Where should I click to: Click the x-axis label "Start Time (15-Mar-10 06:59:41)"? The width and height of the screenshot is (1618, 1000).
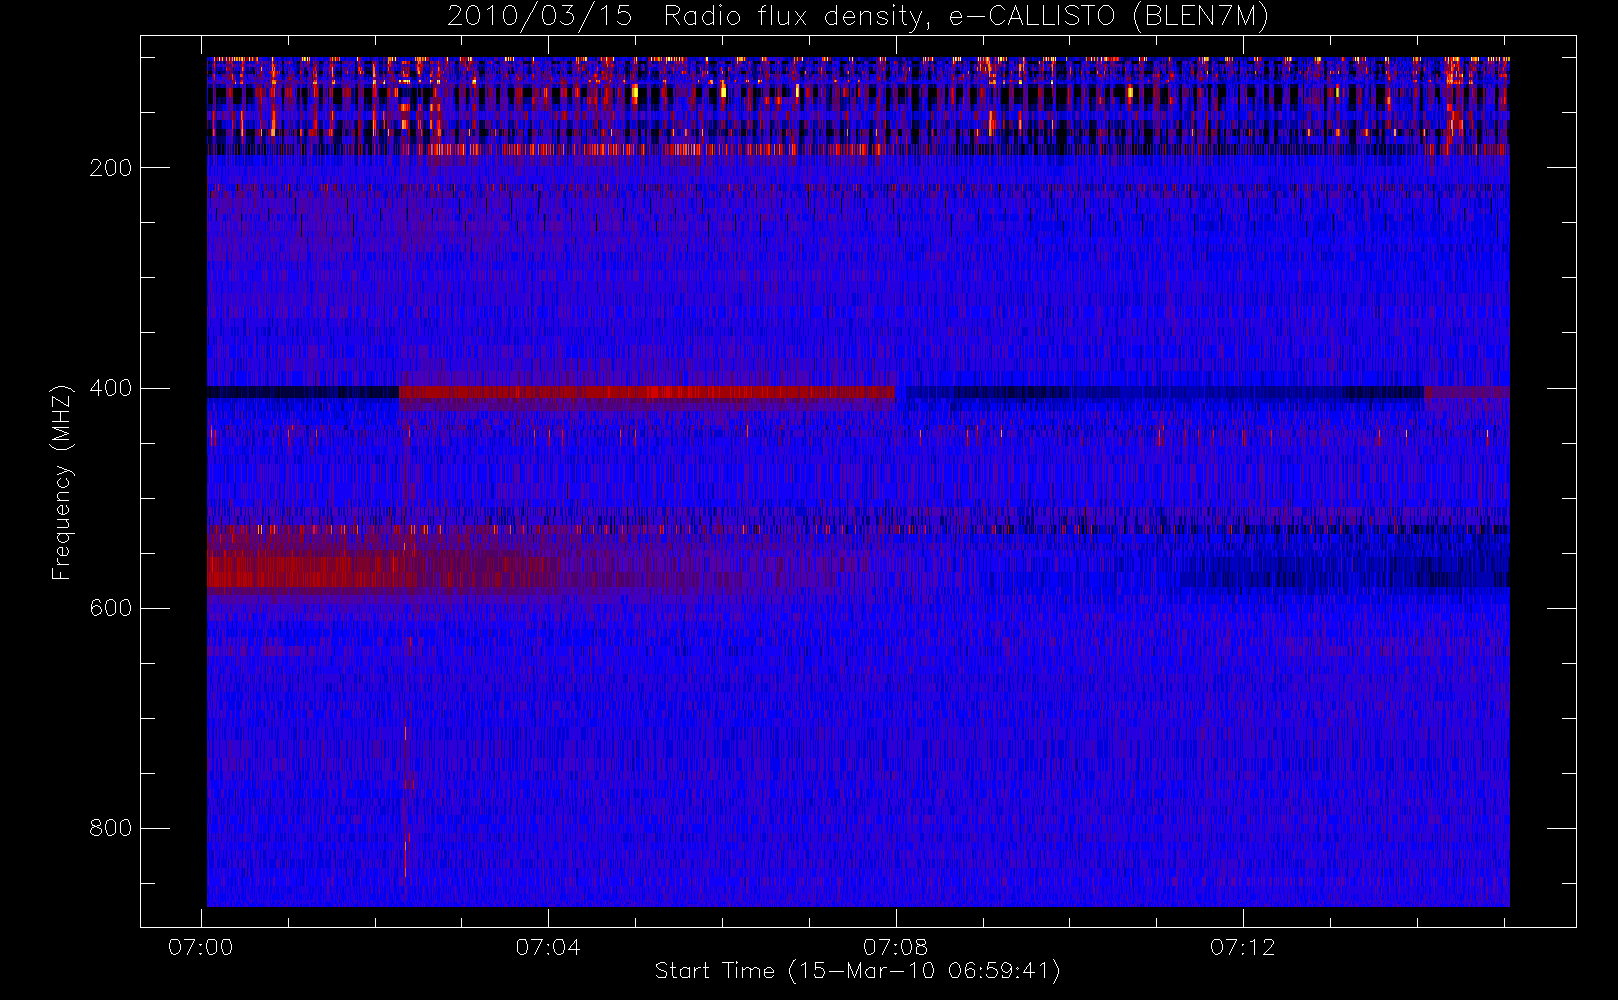pyautogui.click(x=857, y=971)
